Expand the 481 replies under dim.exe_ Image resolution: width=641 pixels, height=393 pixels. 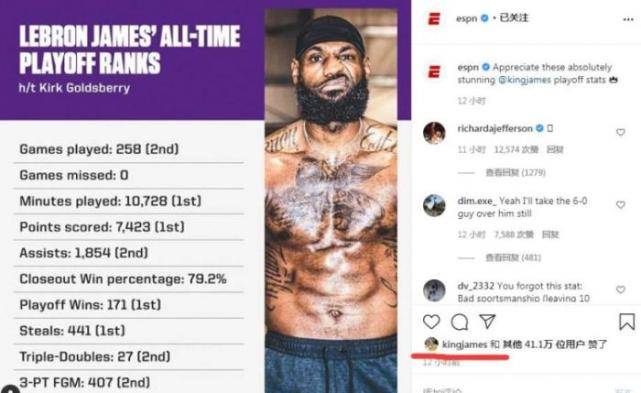point(513,258)
